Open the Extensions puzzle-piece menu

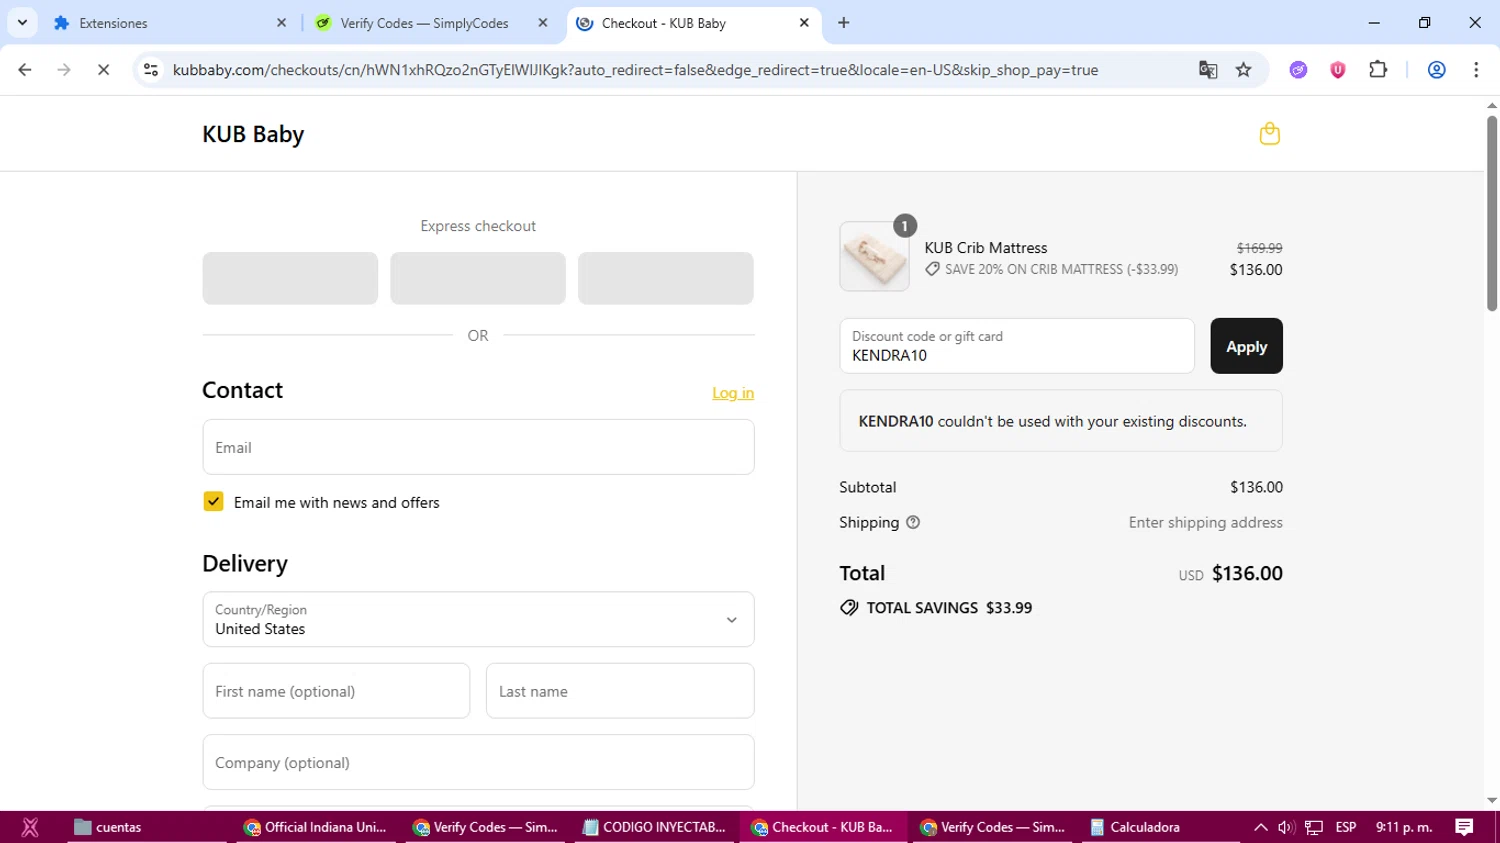(x=1378, y=70)
